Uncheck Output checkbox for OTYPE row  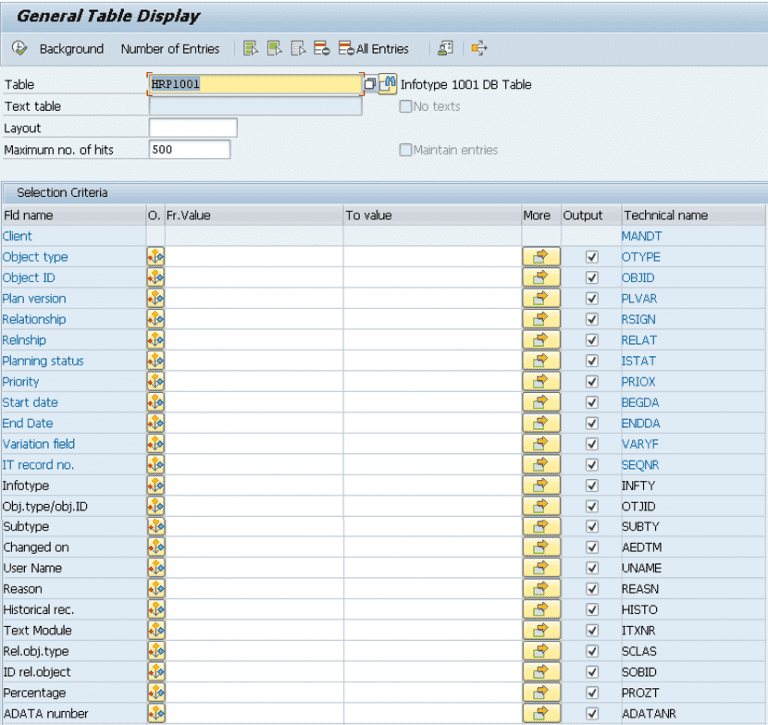coord(591,257)
